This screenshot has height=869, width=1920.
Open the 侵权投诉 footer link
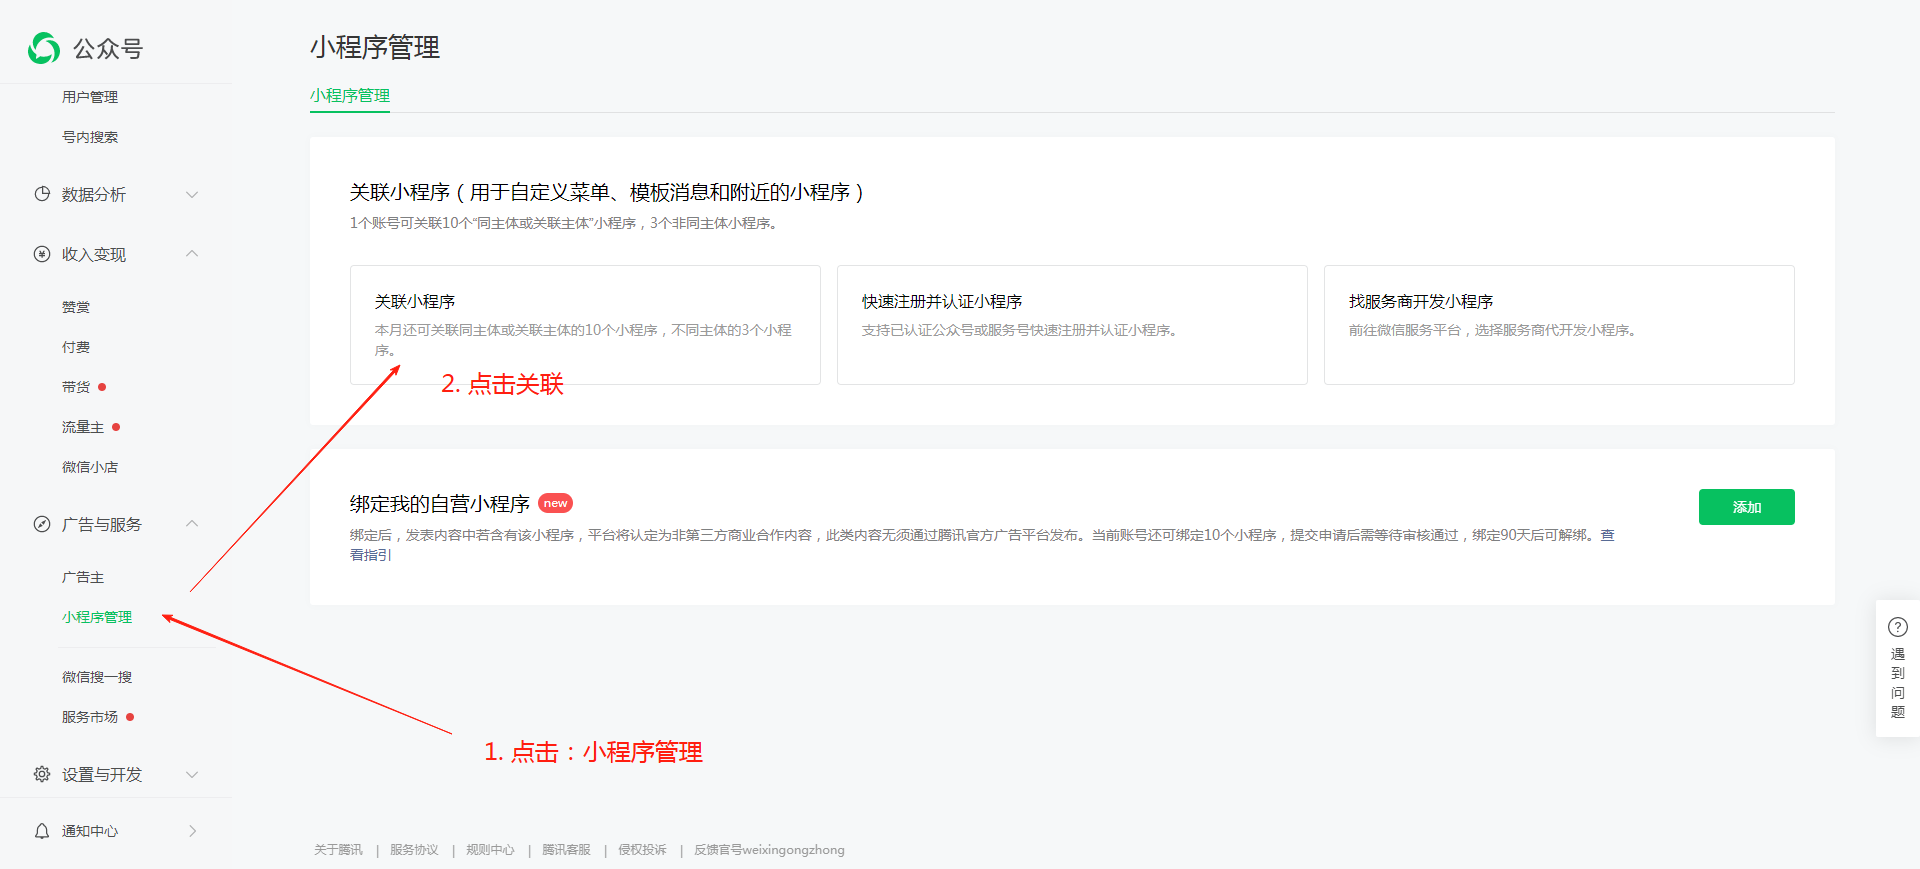pyautogui.click(x=642, y=850)
